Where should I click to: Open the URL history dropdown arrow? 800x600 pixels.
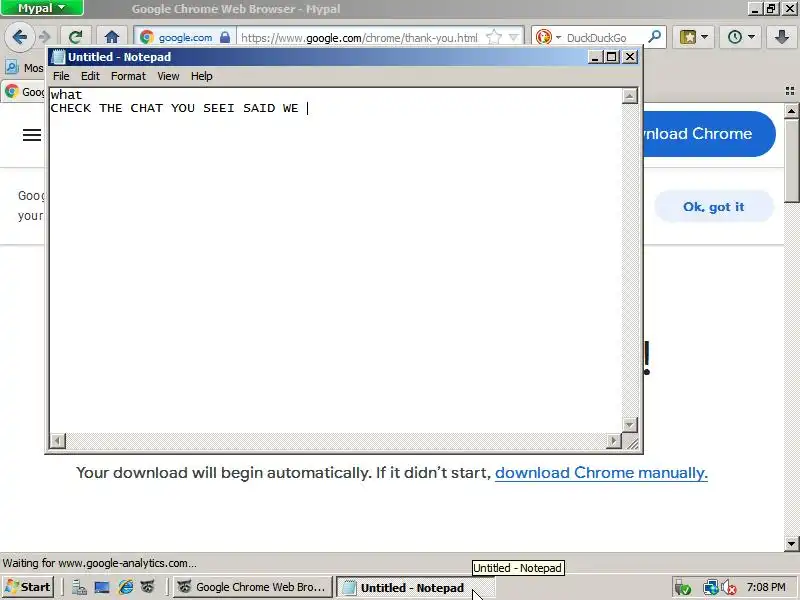(x=514, y=37)
